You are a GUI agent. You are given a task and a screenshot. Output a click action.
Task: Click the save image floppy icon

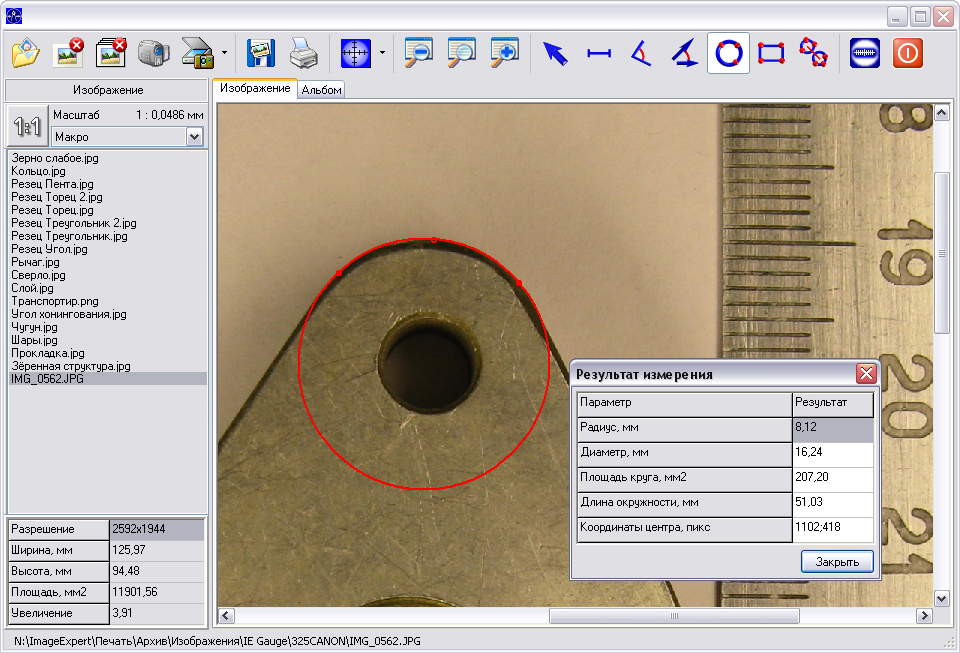[x=260, y=53]
